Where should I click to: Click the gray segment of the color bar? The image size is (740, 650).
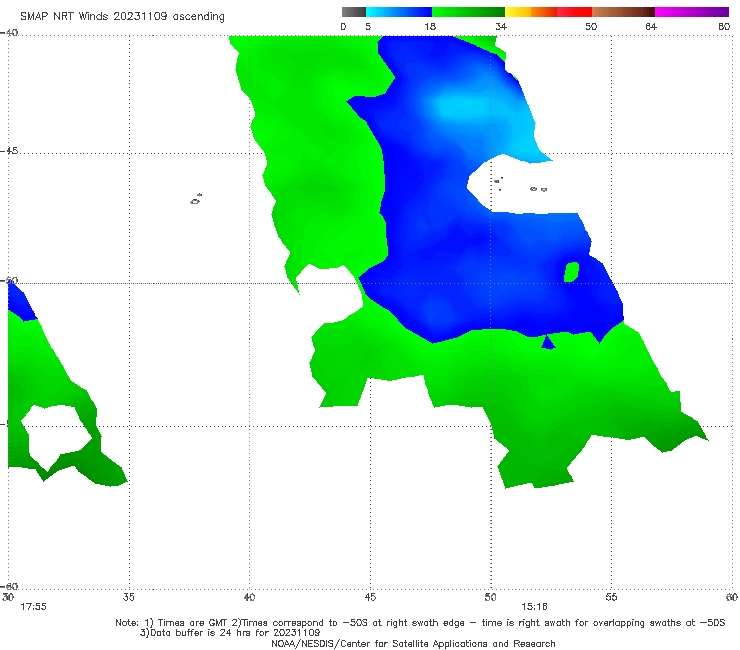click(x=354, y=12)
